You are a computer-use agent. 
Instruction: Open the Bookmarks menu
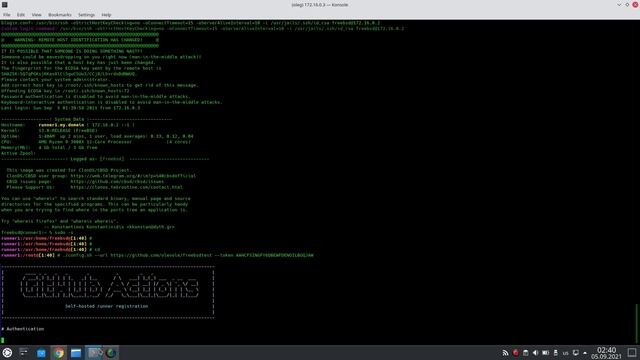pos(60,15)
